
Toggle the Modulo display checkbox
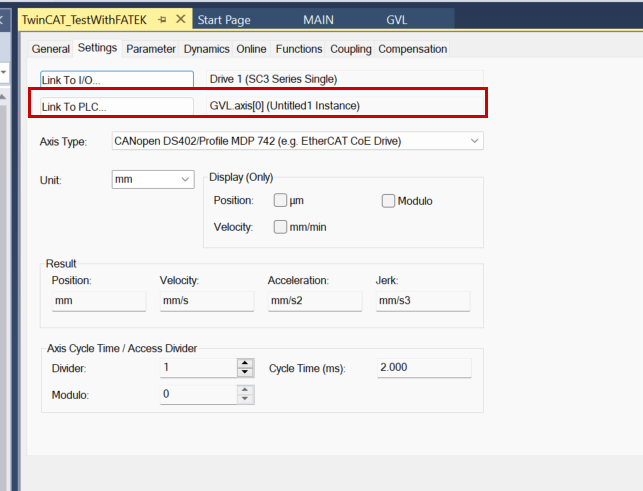(x=388, y=201)
